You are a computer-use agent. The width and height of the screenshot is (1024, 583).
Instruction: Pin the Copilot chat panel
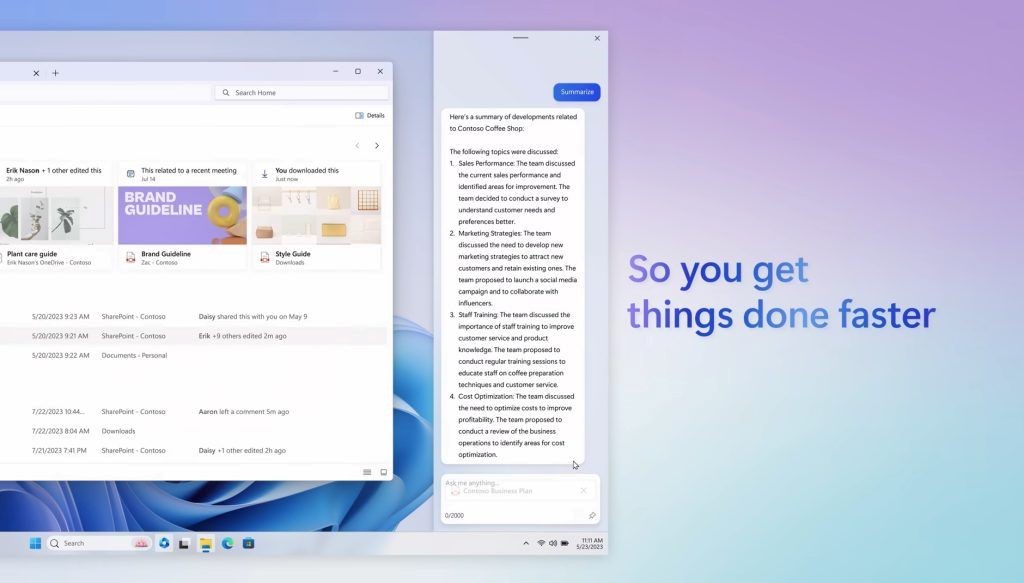coord(592,516)
